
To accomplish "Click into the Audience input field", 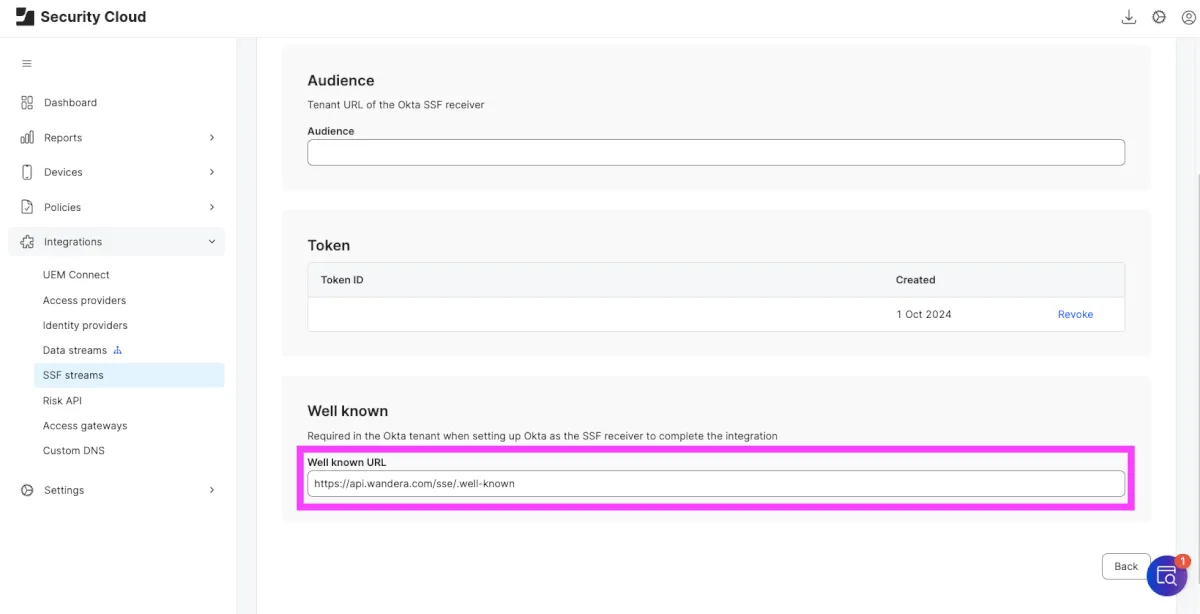I will coord(716,152).
